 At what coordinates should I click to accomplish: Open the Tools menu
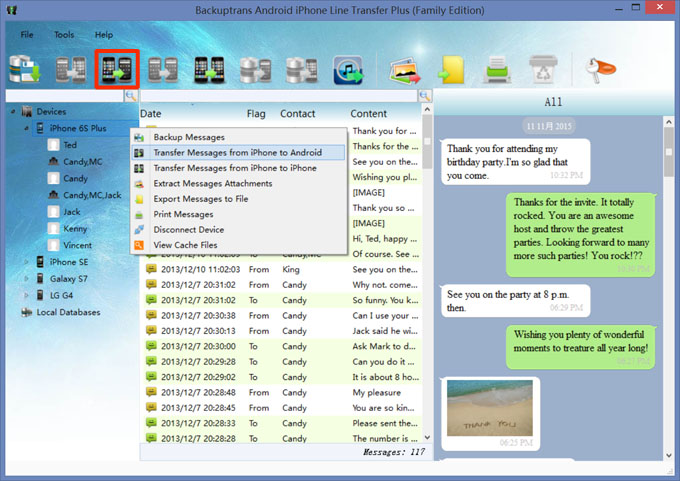point(64,34)
